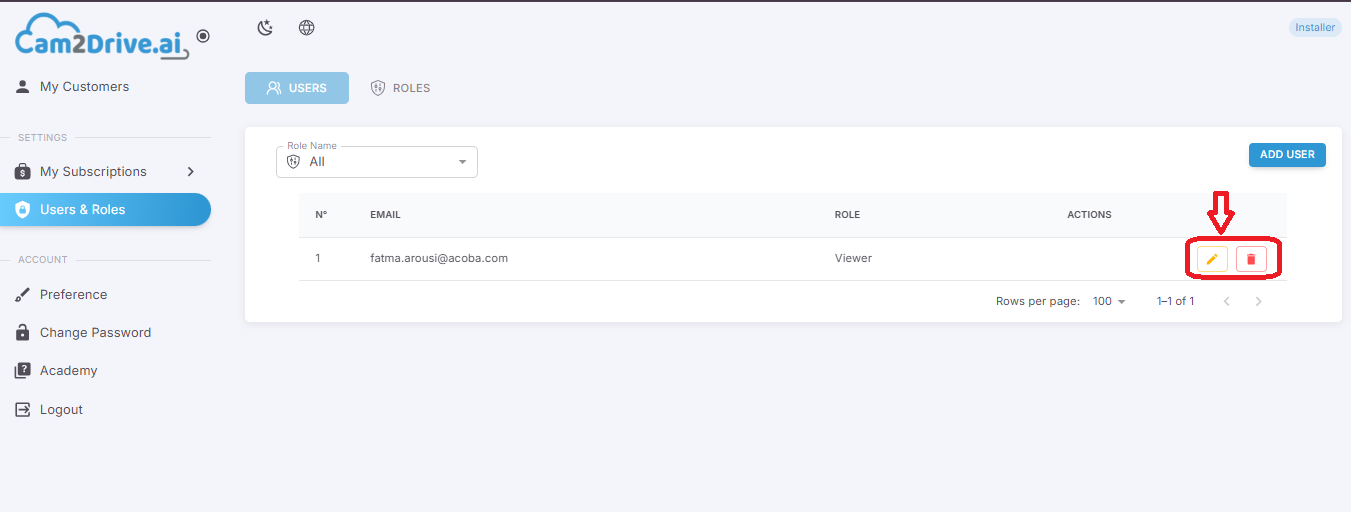Screen dimensions: 1351x512
Task: Open Academy help icon
Action: pyautogui.click(x=23, y=371)
